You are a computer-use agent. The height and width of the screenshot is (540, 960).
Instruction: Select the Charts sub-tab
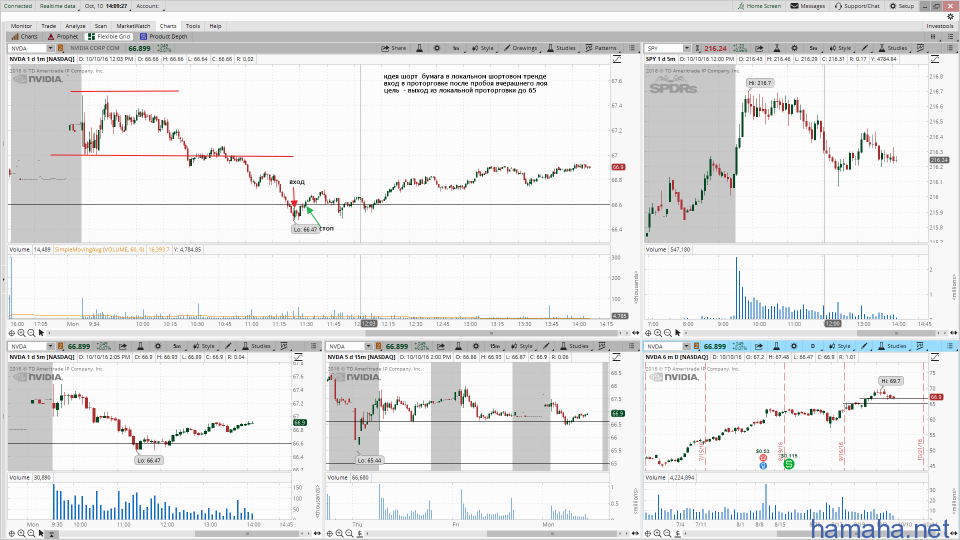(x=24, y=37)
